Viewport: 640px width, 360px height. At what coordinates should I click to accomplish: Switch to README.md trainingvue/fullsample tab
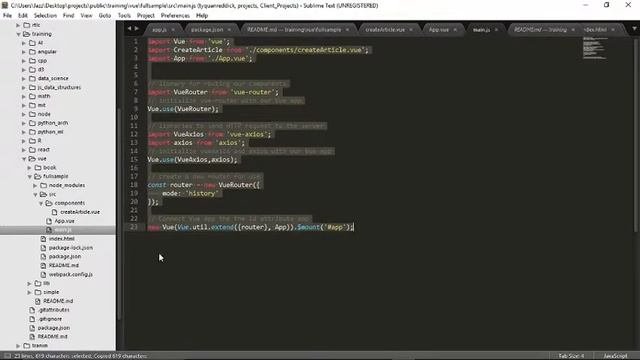pos(294,30)
